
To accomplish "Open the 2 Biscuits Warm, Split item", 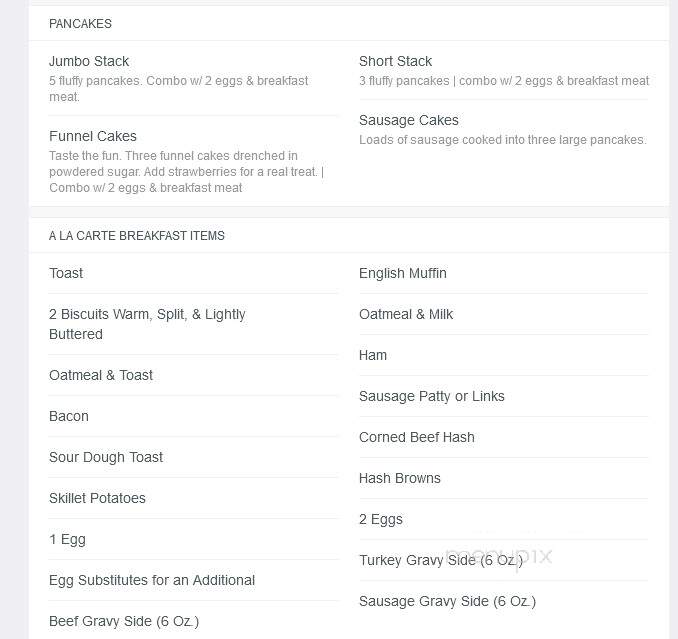I will coord(147,324).
